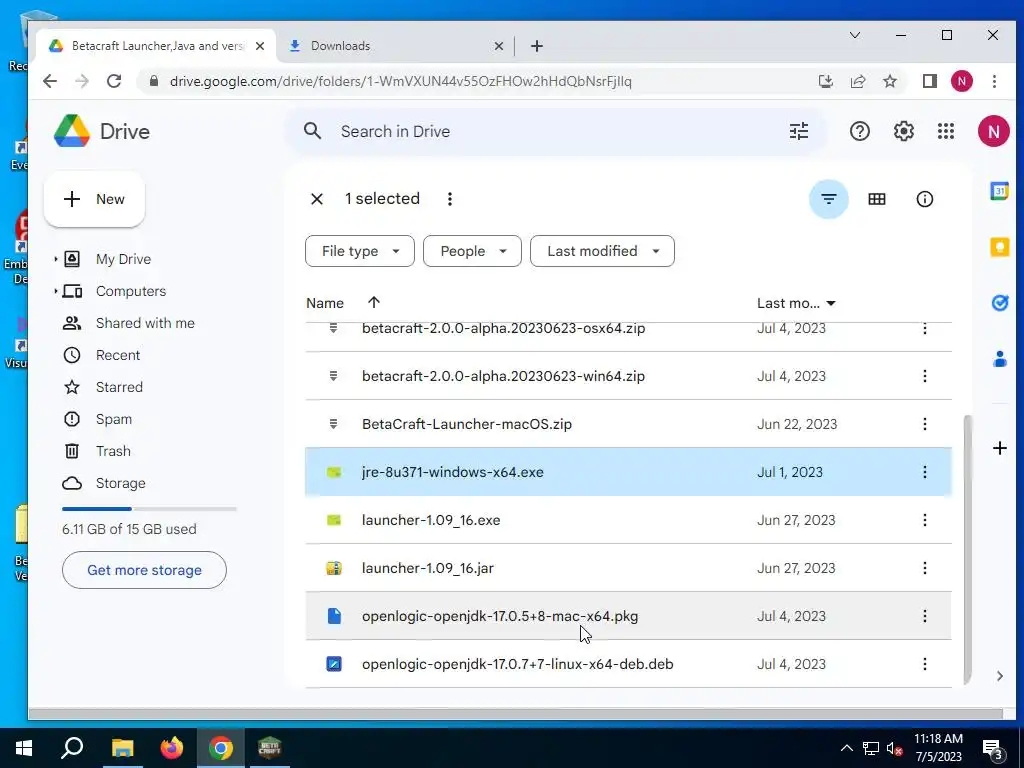Get add-ons with the plus icon
The image size is (1024, 768).
pos(999,448)
